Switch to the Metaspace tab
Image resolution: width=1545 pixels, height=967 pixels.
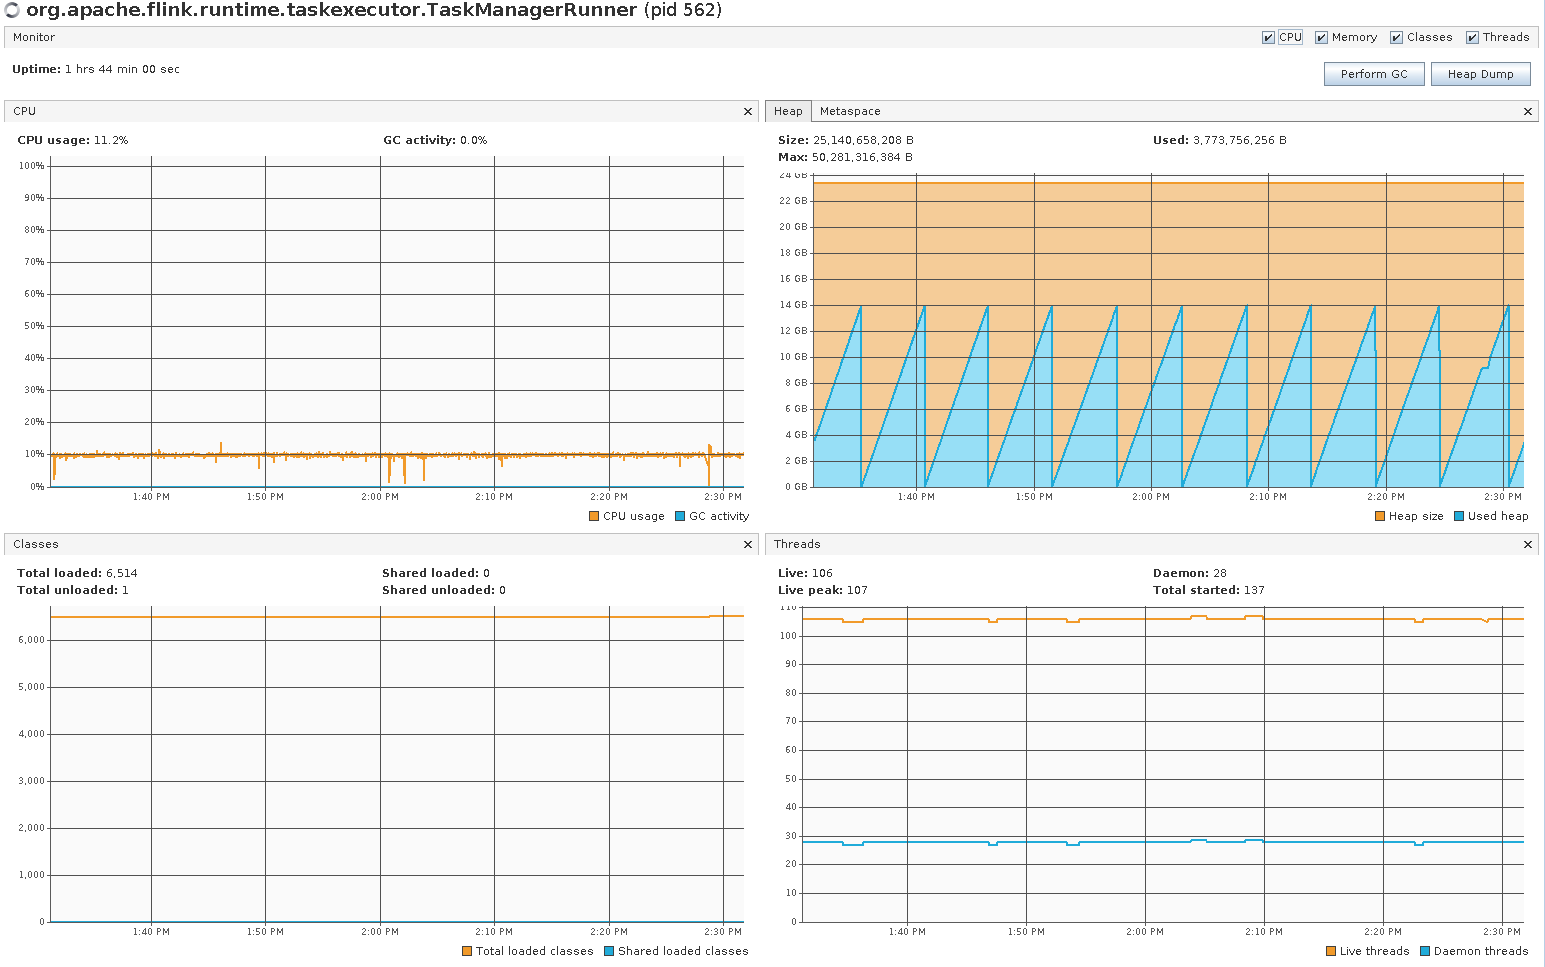pyautogui.click(x=850, y=112)
